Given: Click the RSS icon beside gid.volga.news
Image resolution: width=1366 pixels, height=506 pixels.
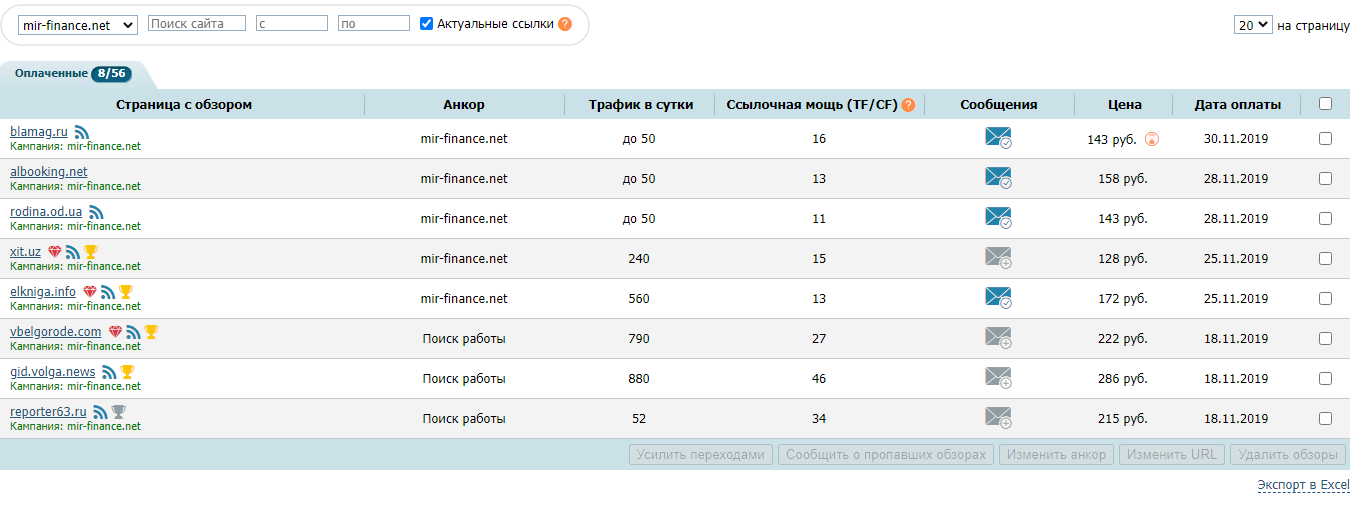Looking at the screenshot, I should click(x=109, y=372).
